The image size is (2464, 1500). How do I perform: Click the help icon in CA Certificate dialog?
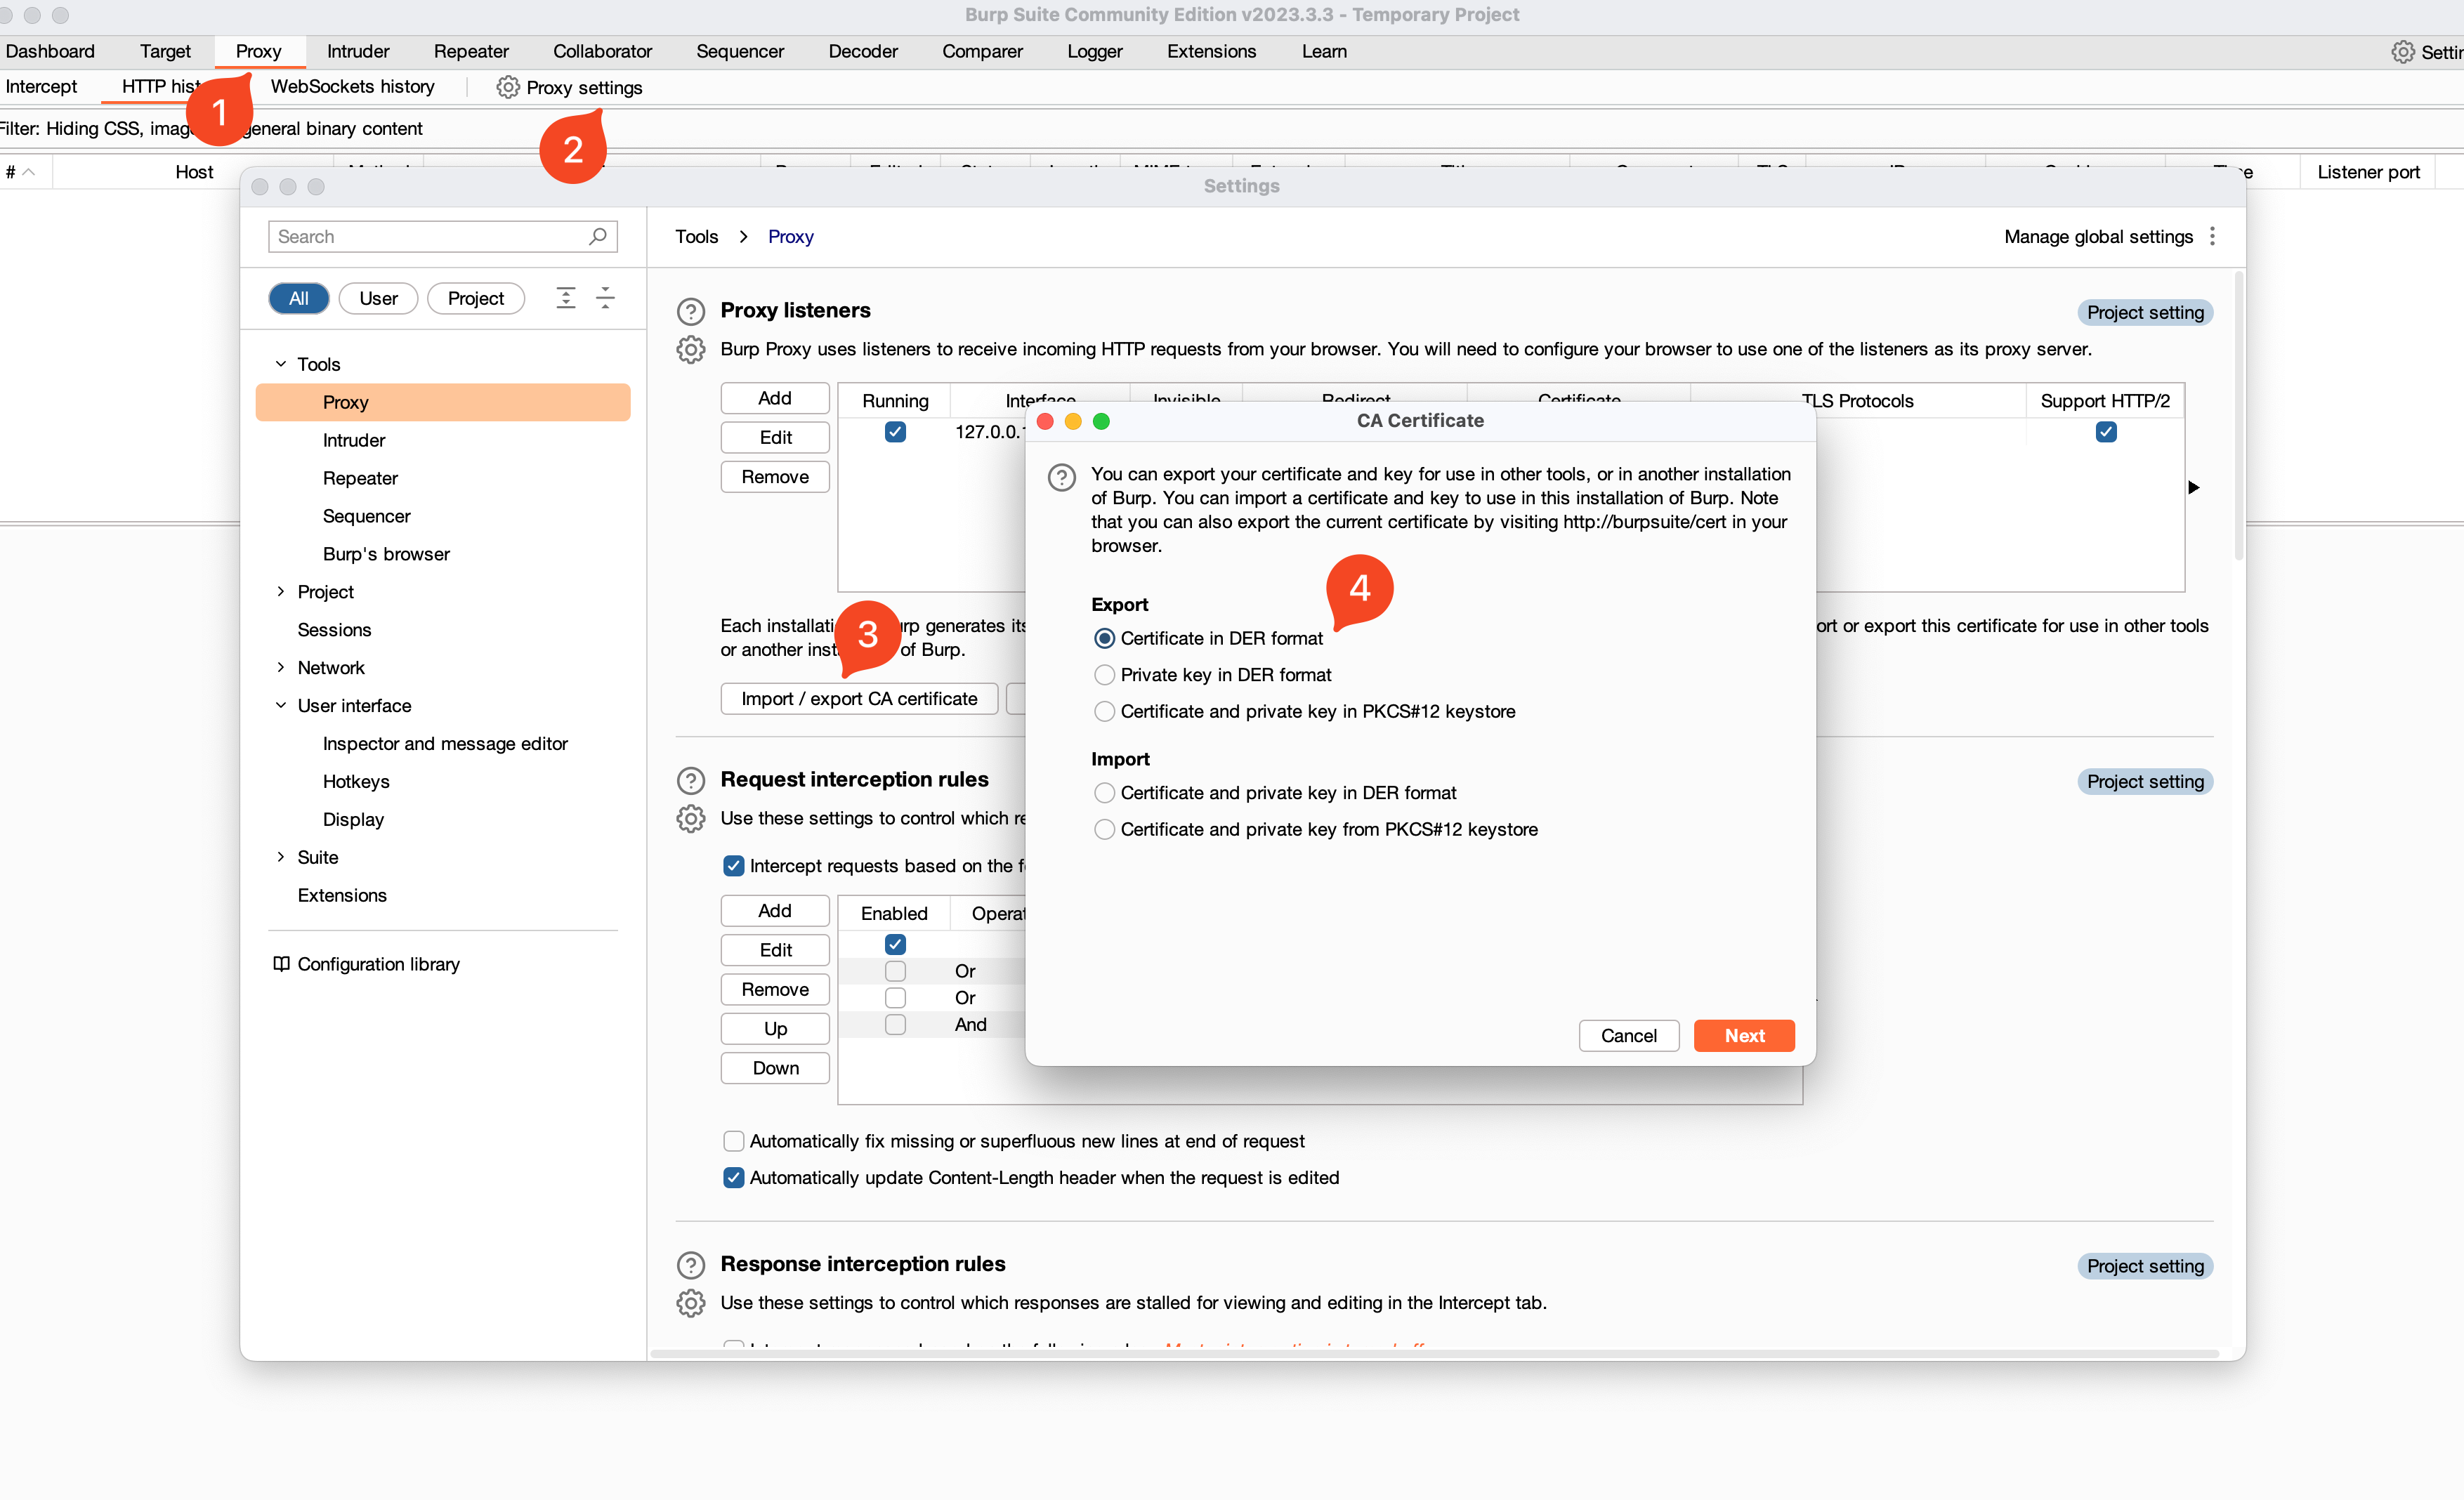pyautogui.click(x=1061, y=477)
